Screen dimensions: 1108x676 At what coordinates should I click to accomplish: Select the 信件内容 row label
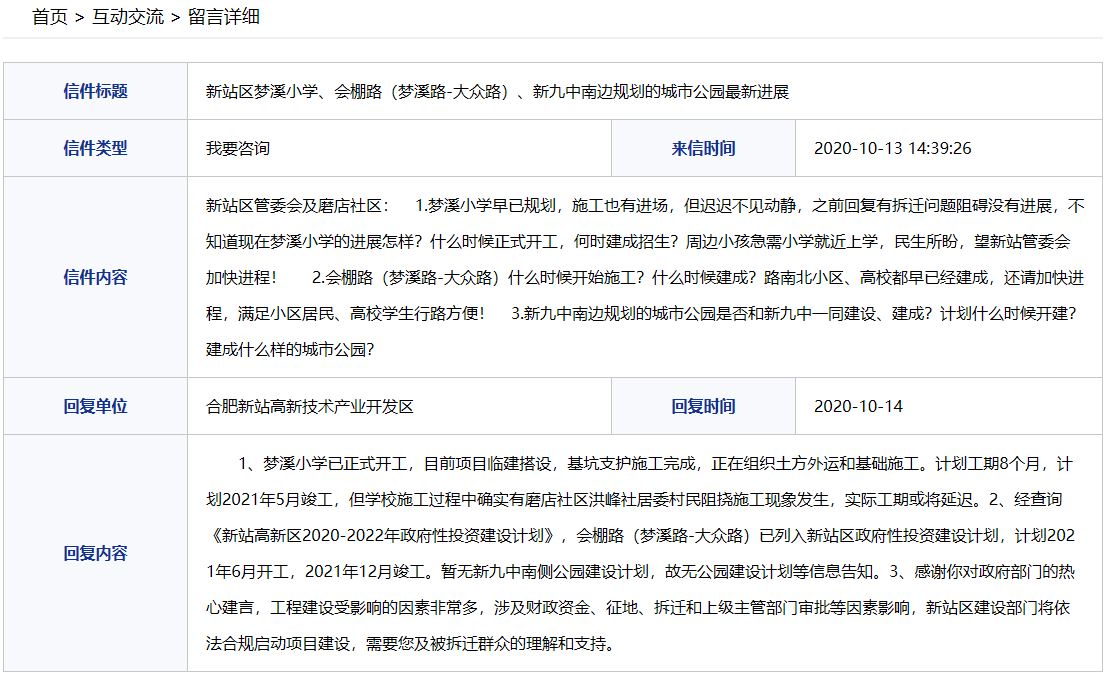tap(95, 277)
